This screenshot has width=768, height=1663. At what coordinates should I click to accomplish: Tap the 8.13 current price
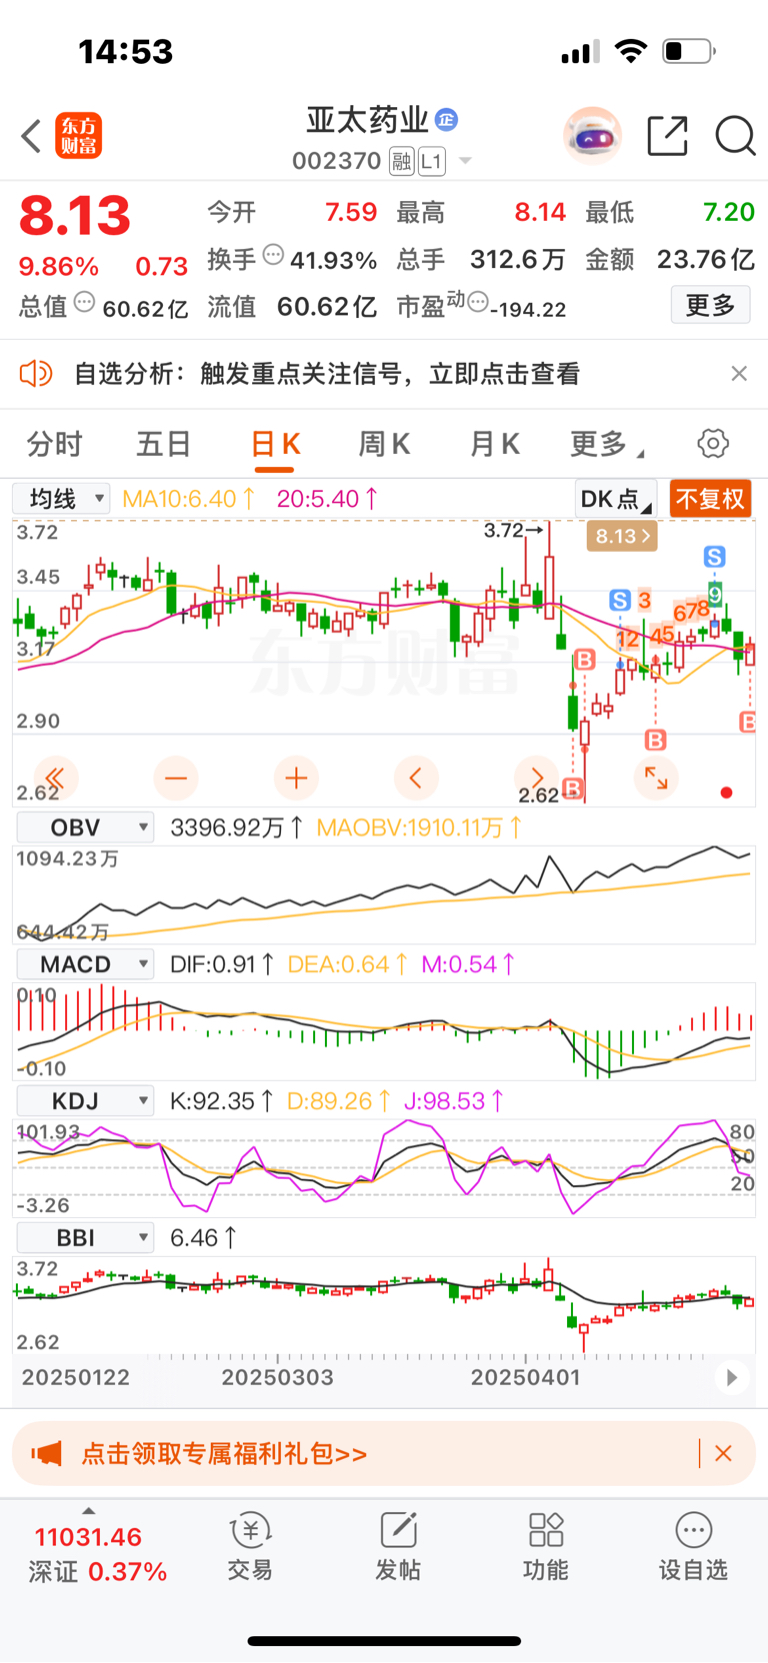tap(75, 216)
